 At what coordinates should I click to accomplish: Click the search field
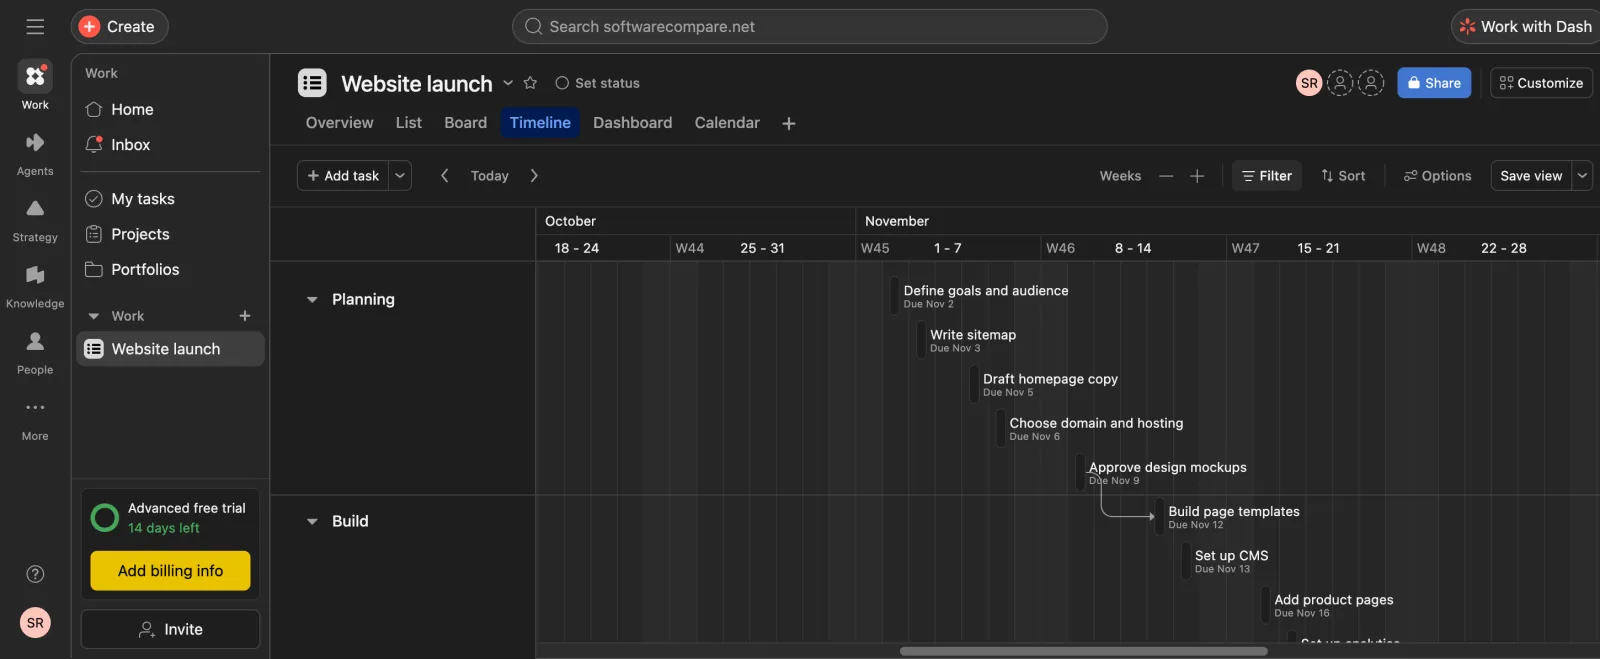click(809, 27)
